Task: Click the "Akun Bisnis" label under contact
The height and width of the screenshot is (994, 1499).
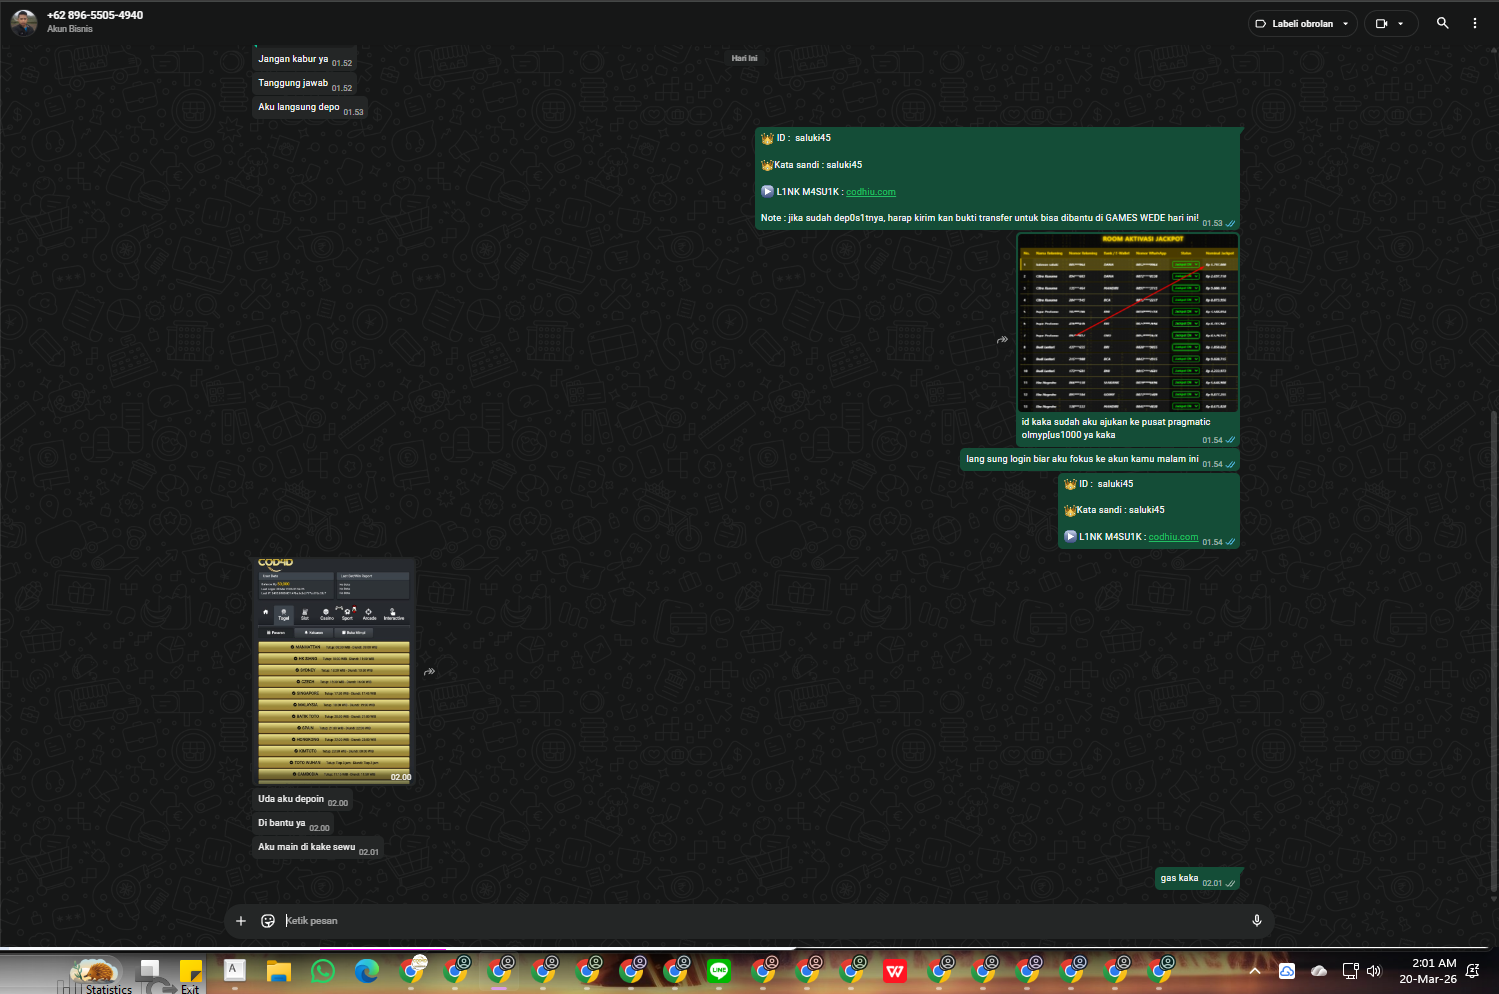Action: pyautogui.click(x=70, y=29)
